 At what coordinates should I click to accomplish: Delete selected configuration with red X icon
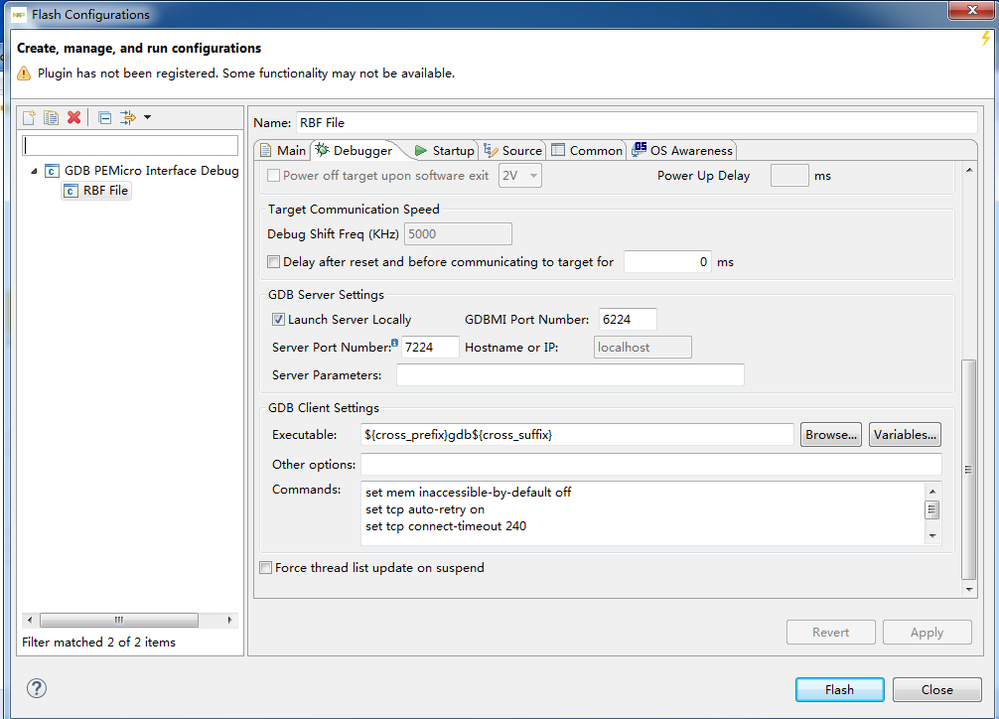pos(74,118)
